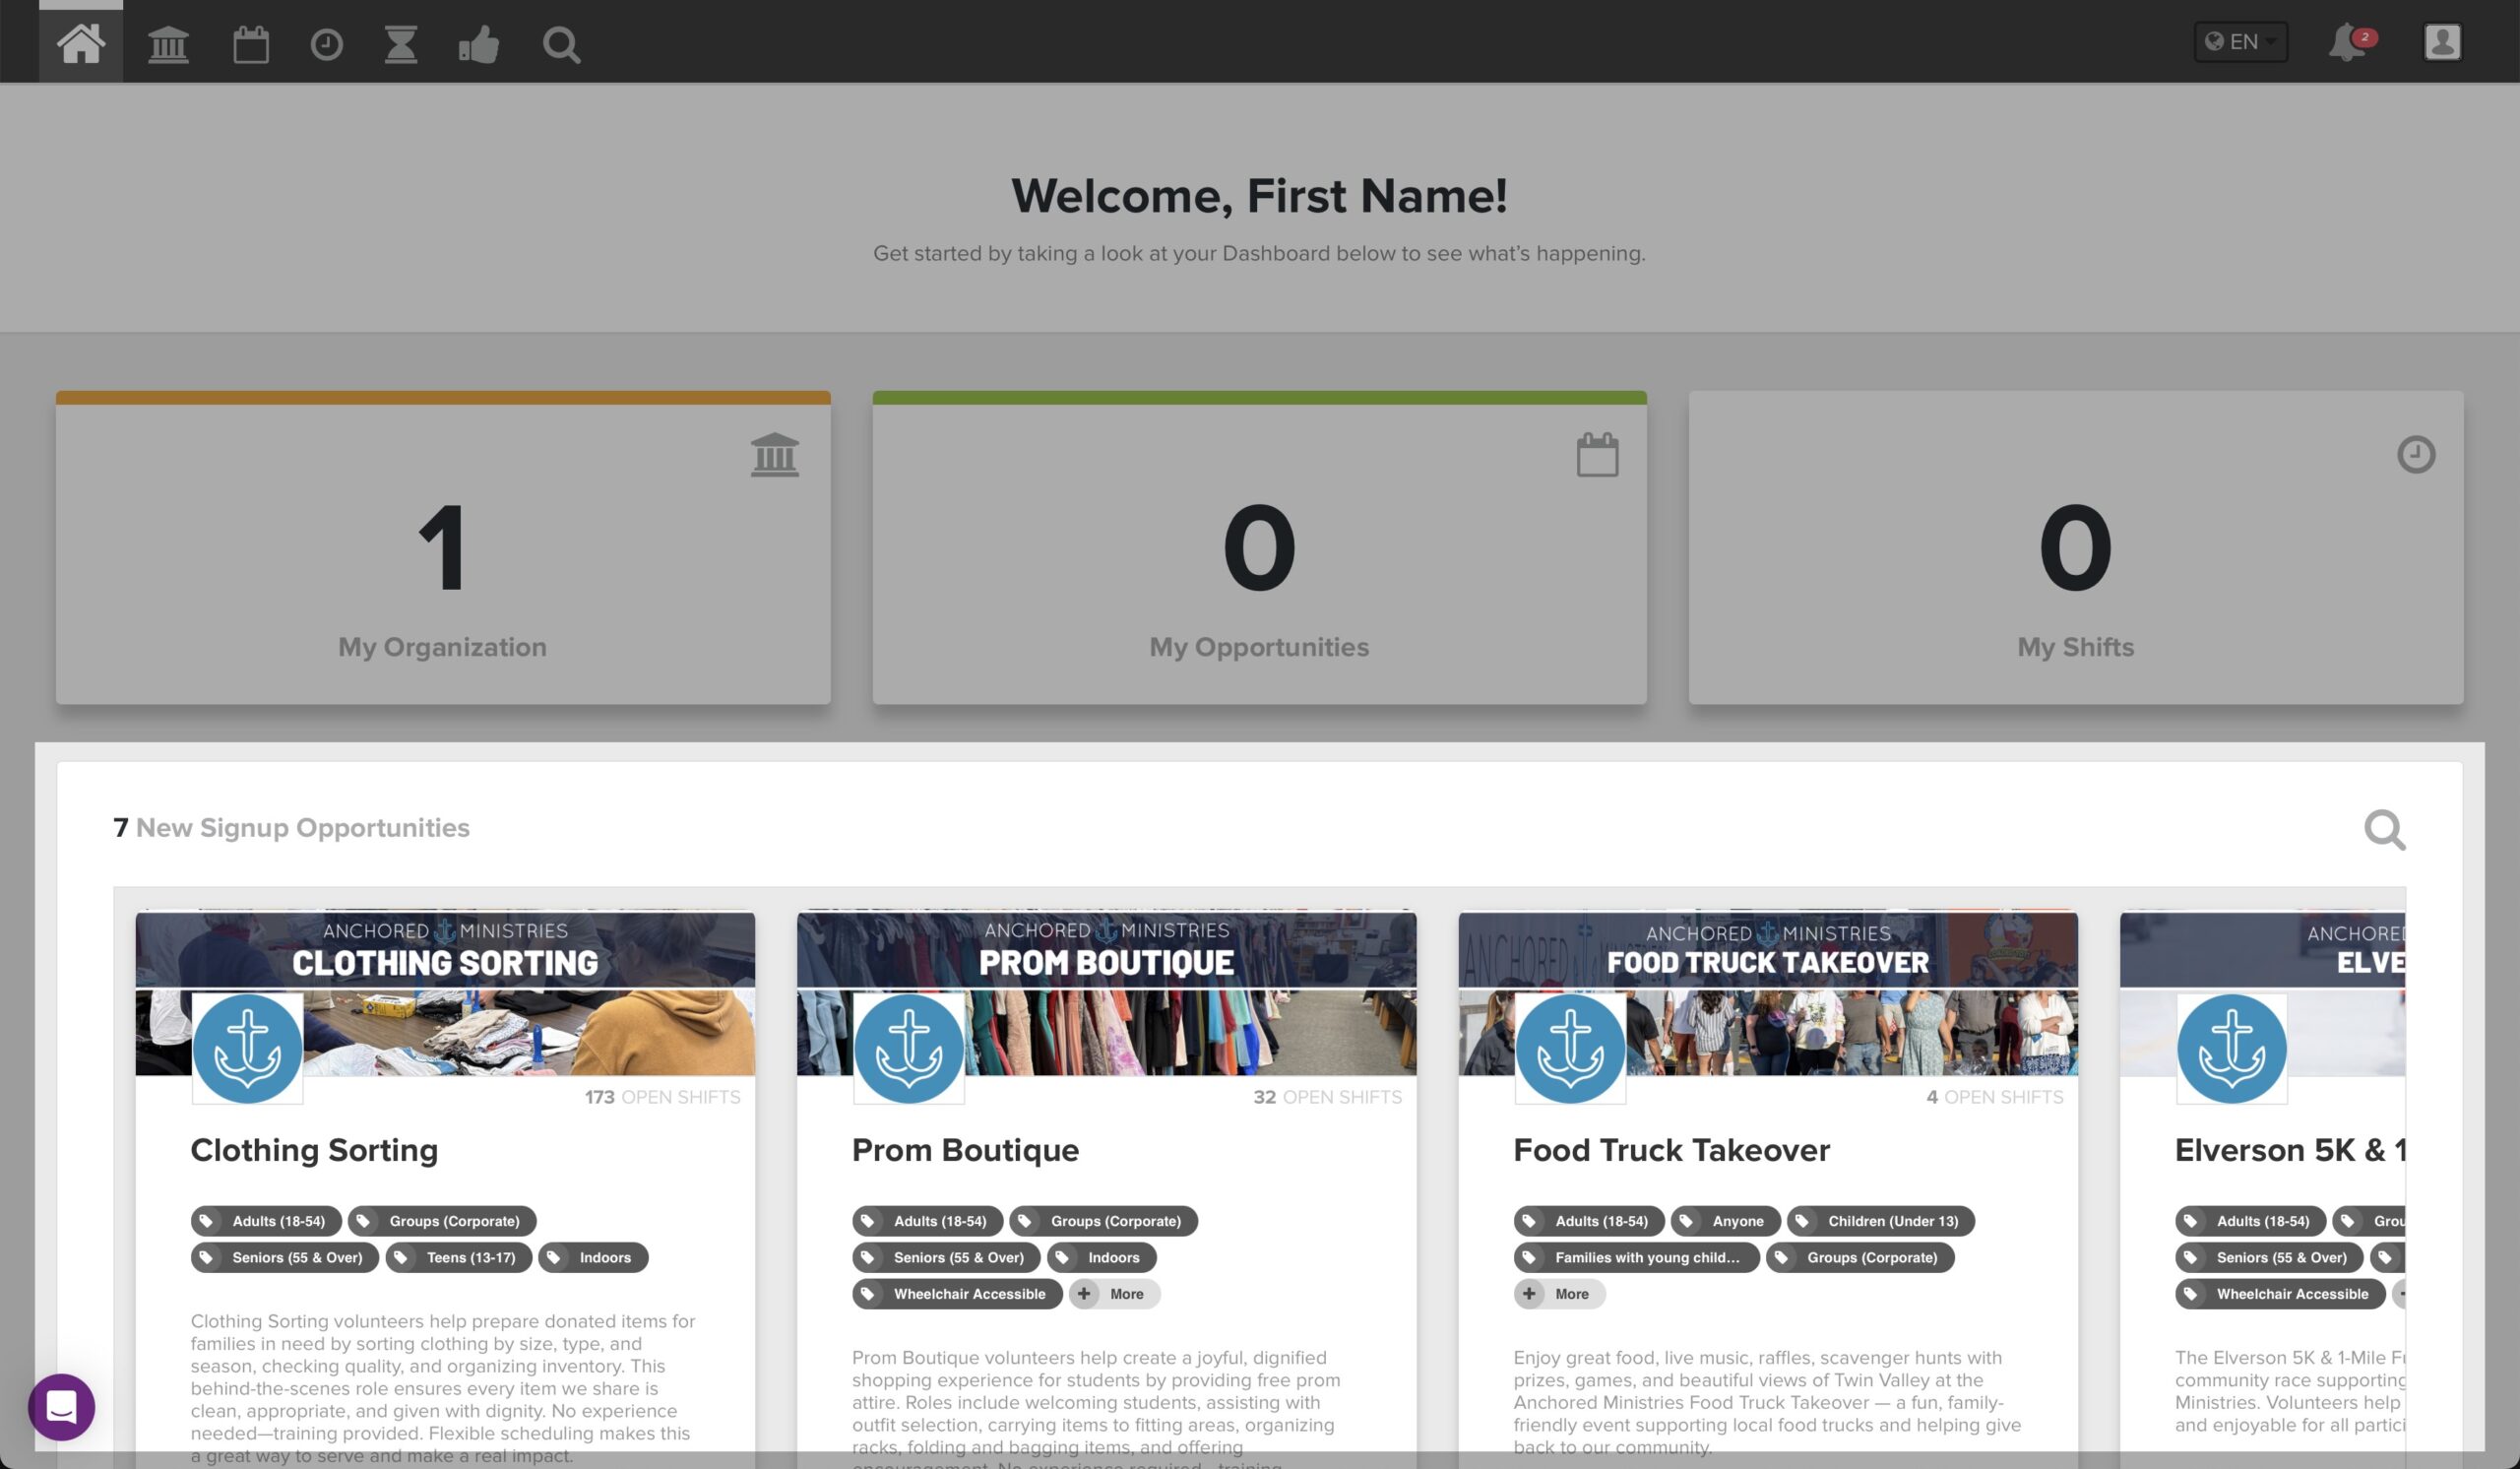Expand More tags on Food Truck Takeover
Screen dimensions: 2520x1469
coord(1558,1293)
